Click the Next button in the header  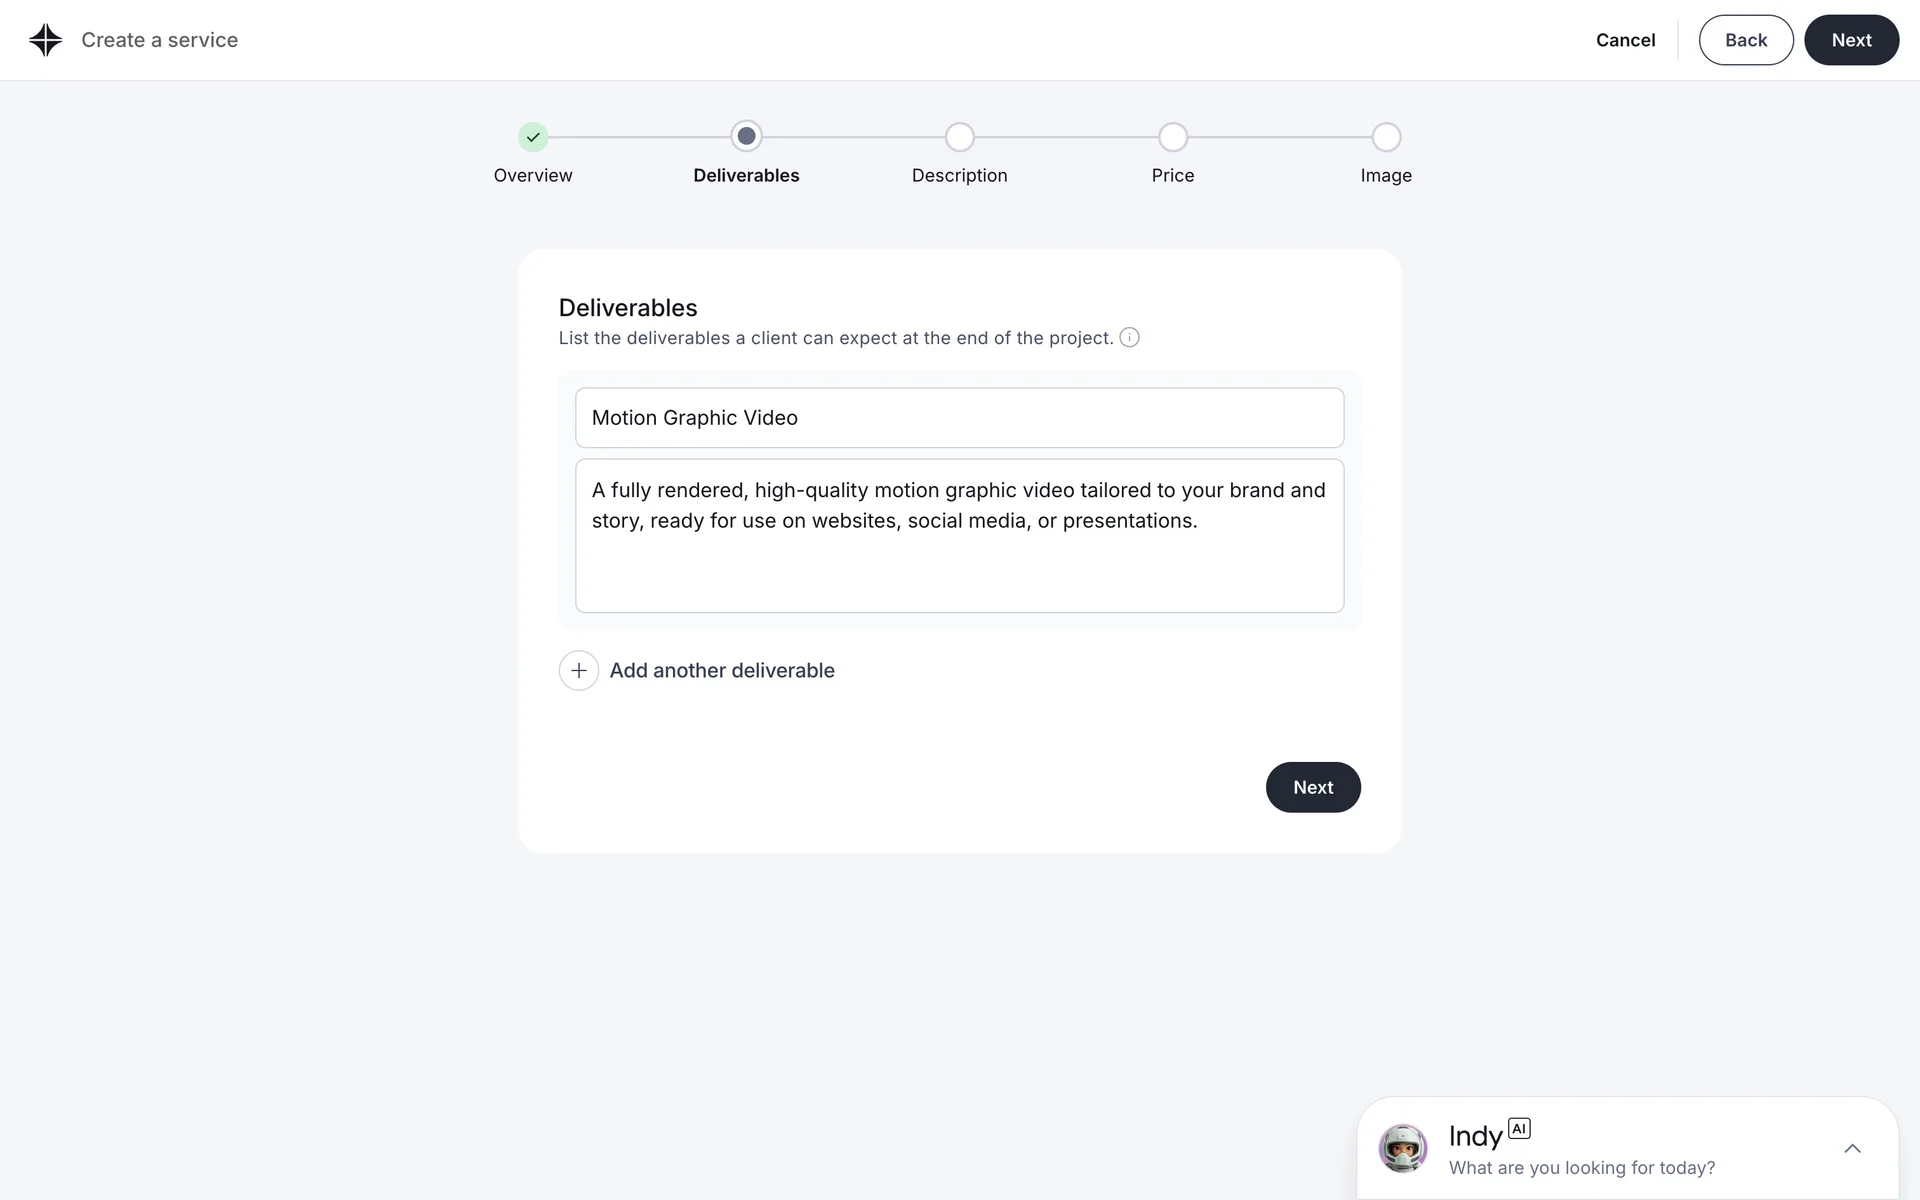click(1851, 40)
